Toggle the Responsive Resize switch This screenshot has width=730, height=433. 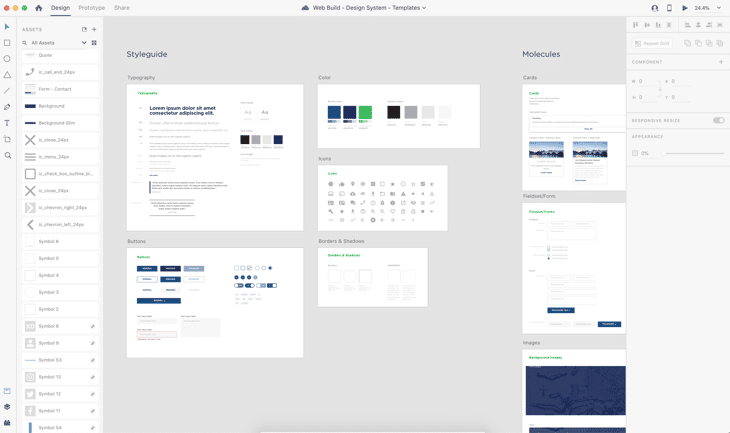(718, 120)
